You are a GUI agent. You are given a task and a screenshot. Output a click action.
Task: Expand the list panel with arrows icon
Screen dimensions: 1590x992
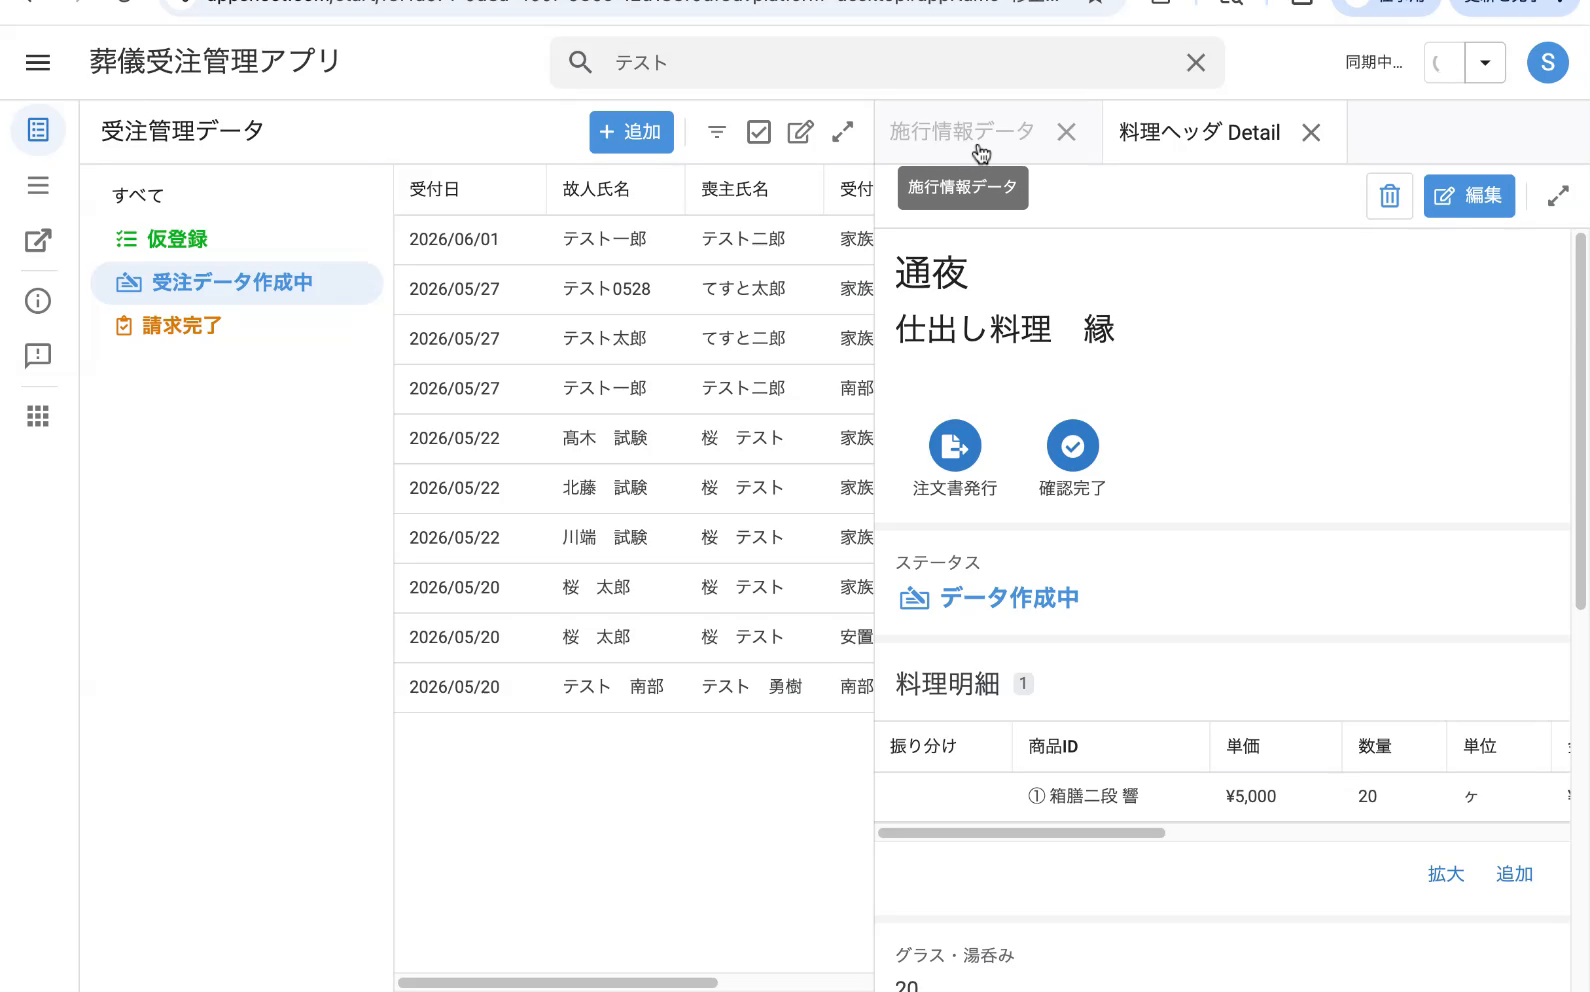click(843, 132)
